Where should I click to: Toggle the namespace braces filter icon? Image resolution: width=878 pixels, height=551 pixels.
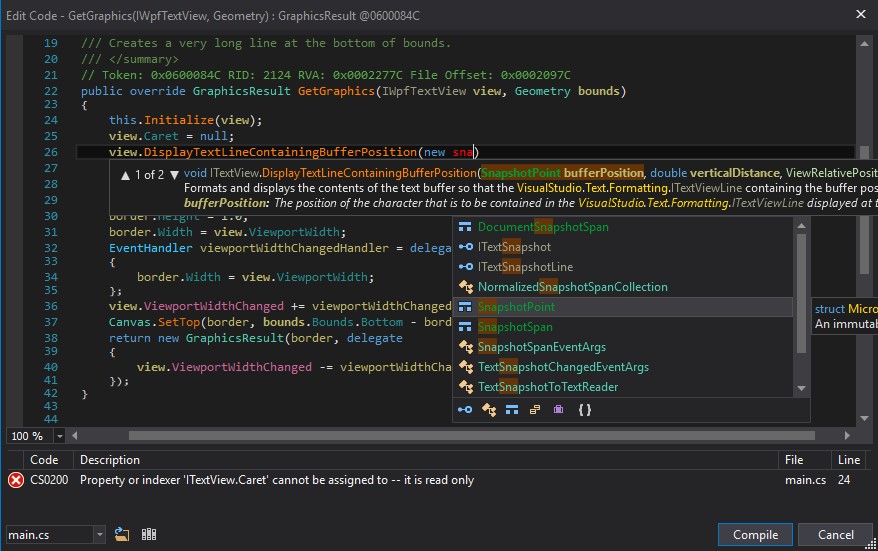point(585,409)
